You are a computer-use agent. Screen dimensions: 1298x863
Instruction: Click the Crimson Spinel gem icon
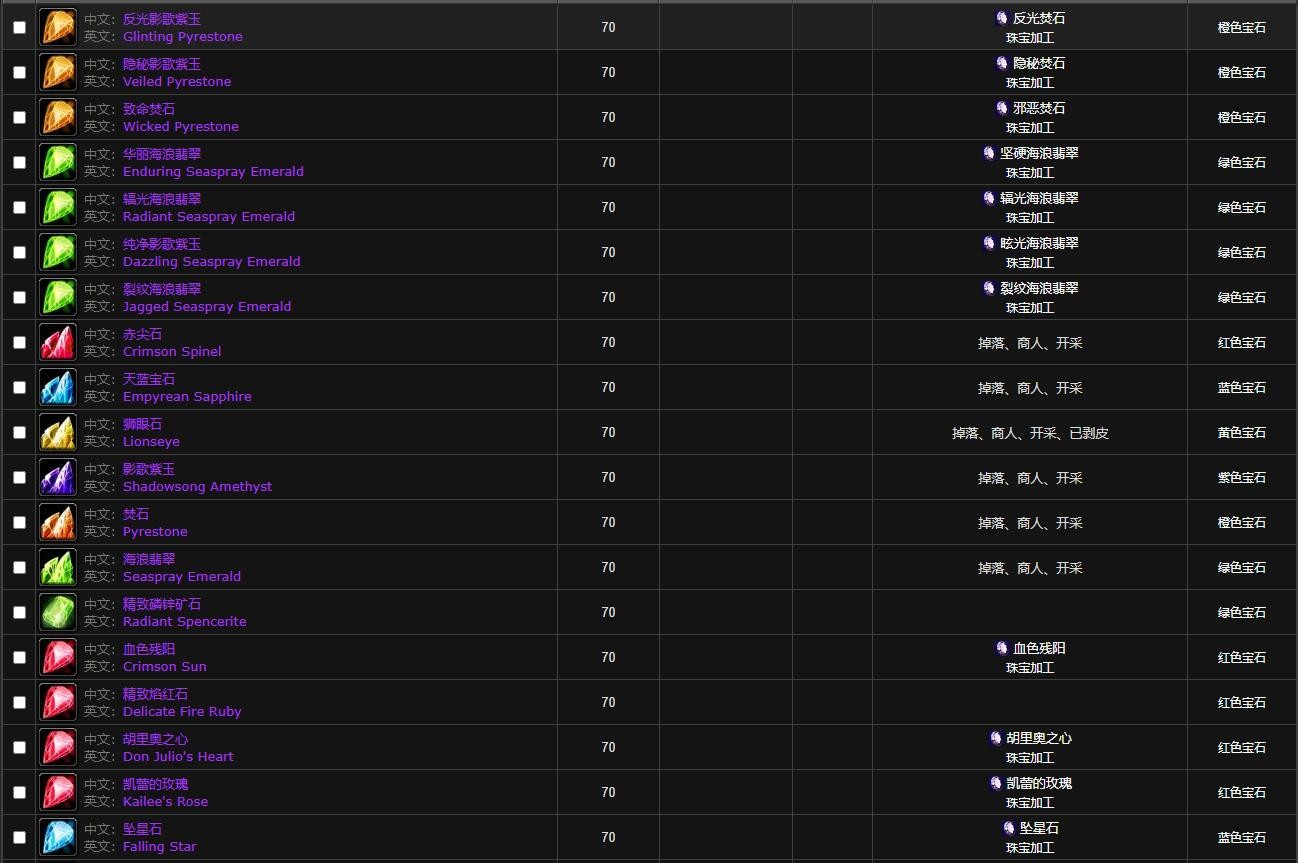58,342
